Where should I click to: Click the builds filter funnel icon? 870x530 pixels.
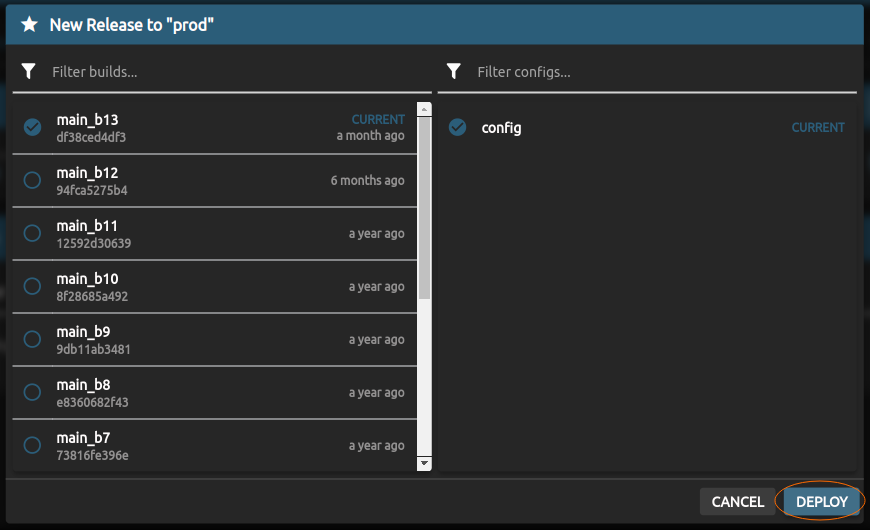(29, 71)
